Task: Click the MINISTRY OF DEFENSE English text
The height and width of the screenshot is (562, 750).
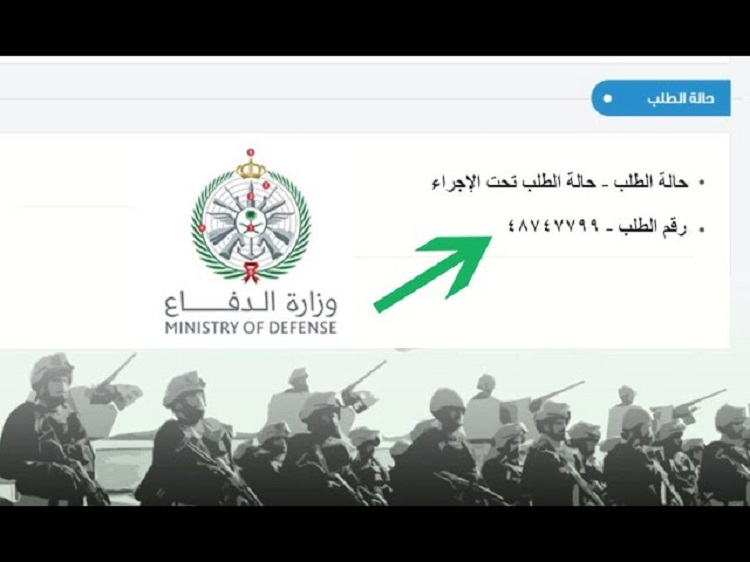Action: tap(251, 328)
